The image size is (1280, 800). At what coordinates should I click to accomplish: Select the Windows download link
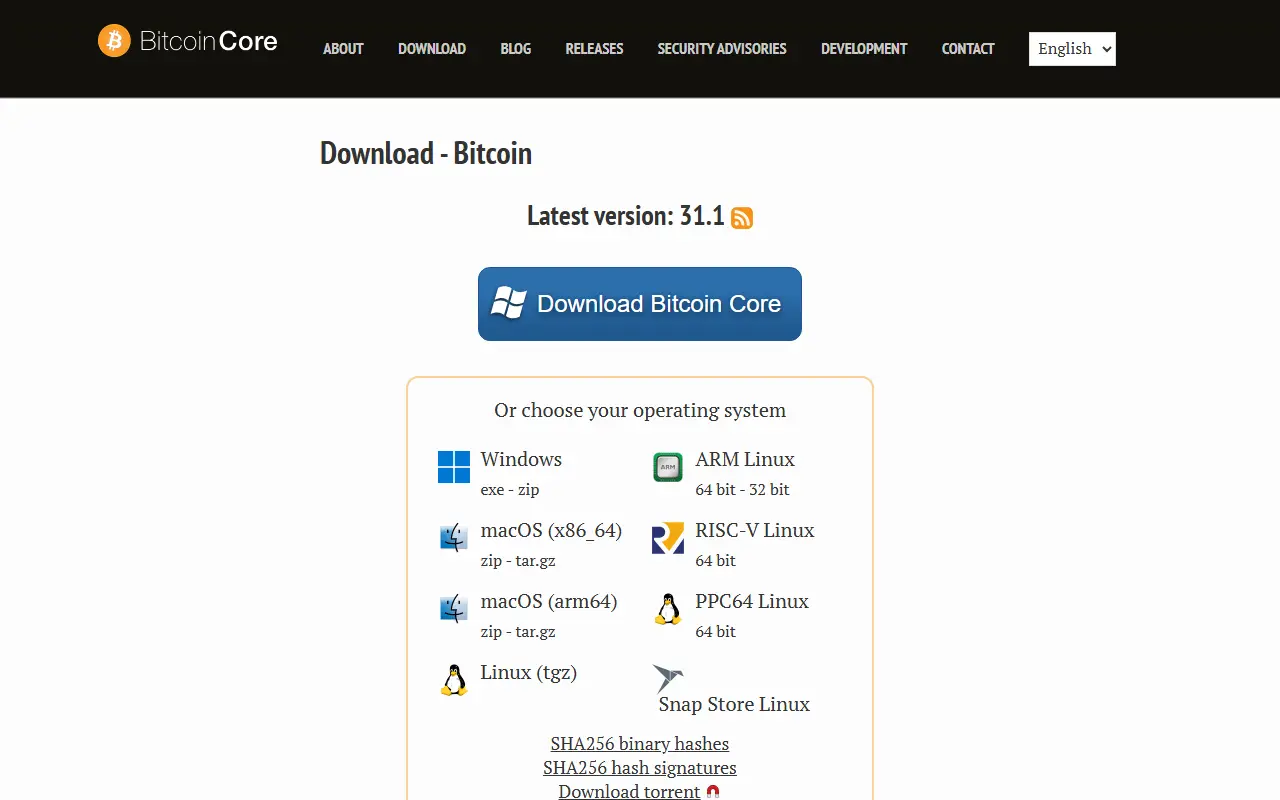coord(521,459)
